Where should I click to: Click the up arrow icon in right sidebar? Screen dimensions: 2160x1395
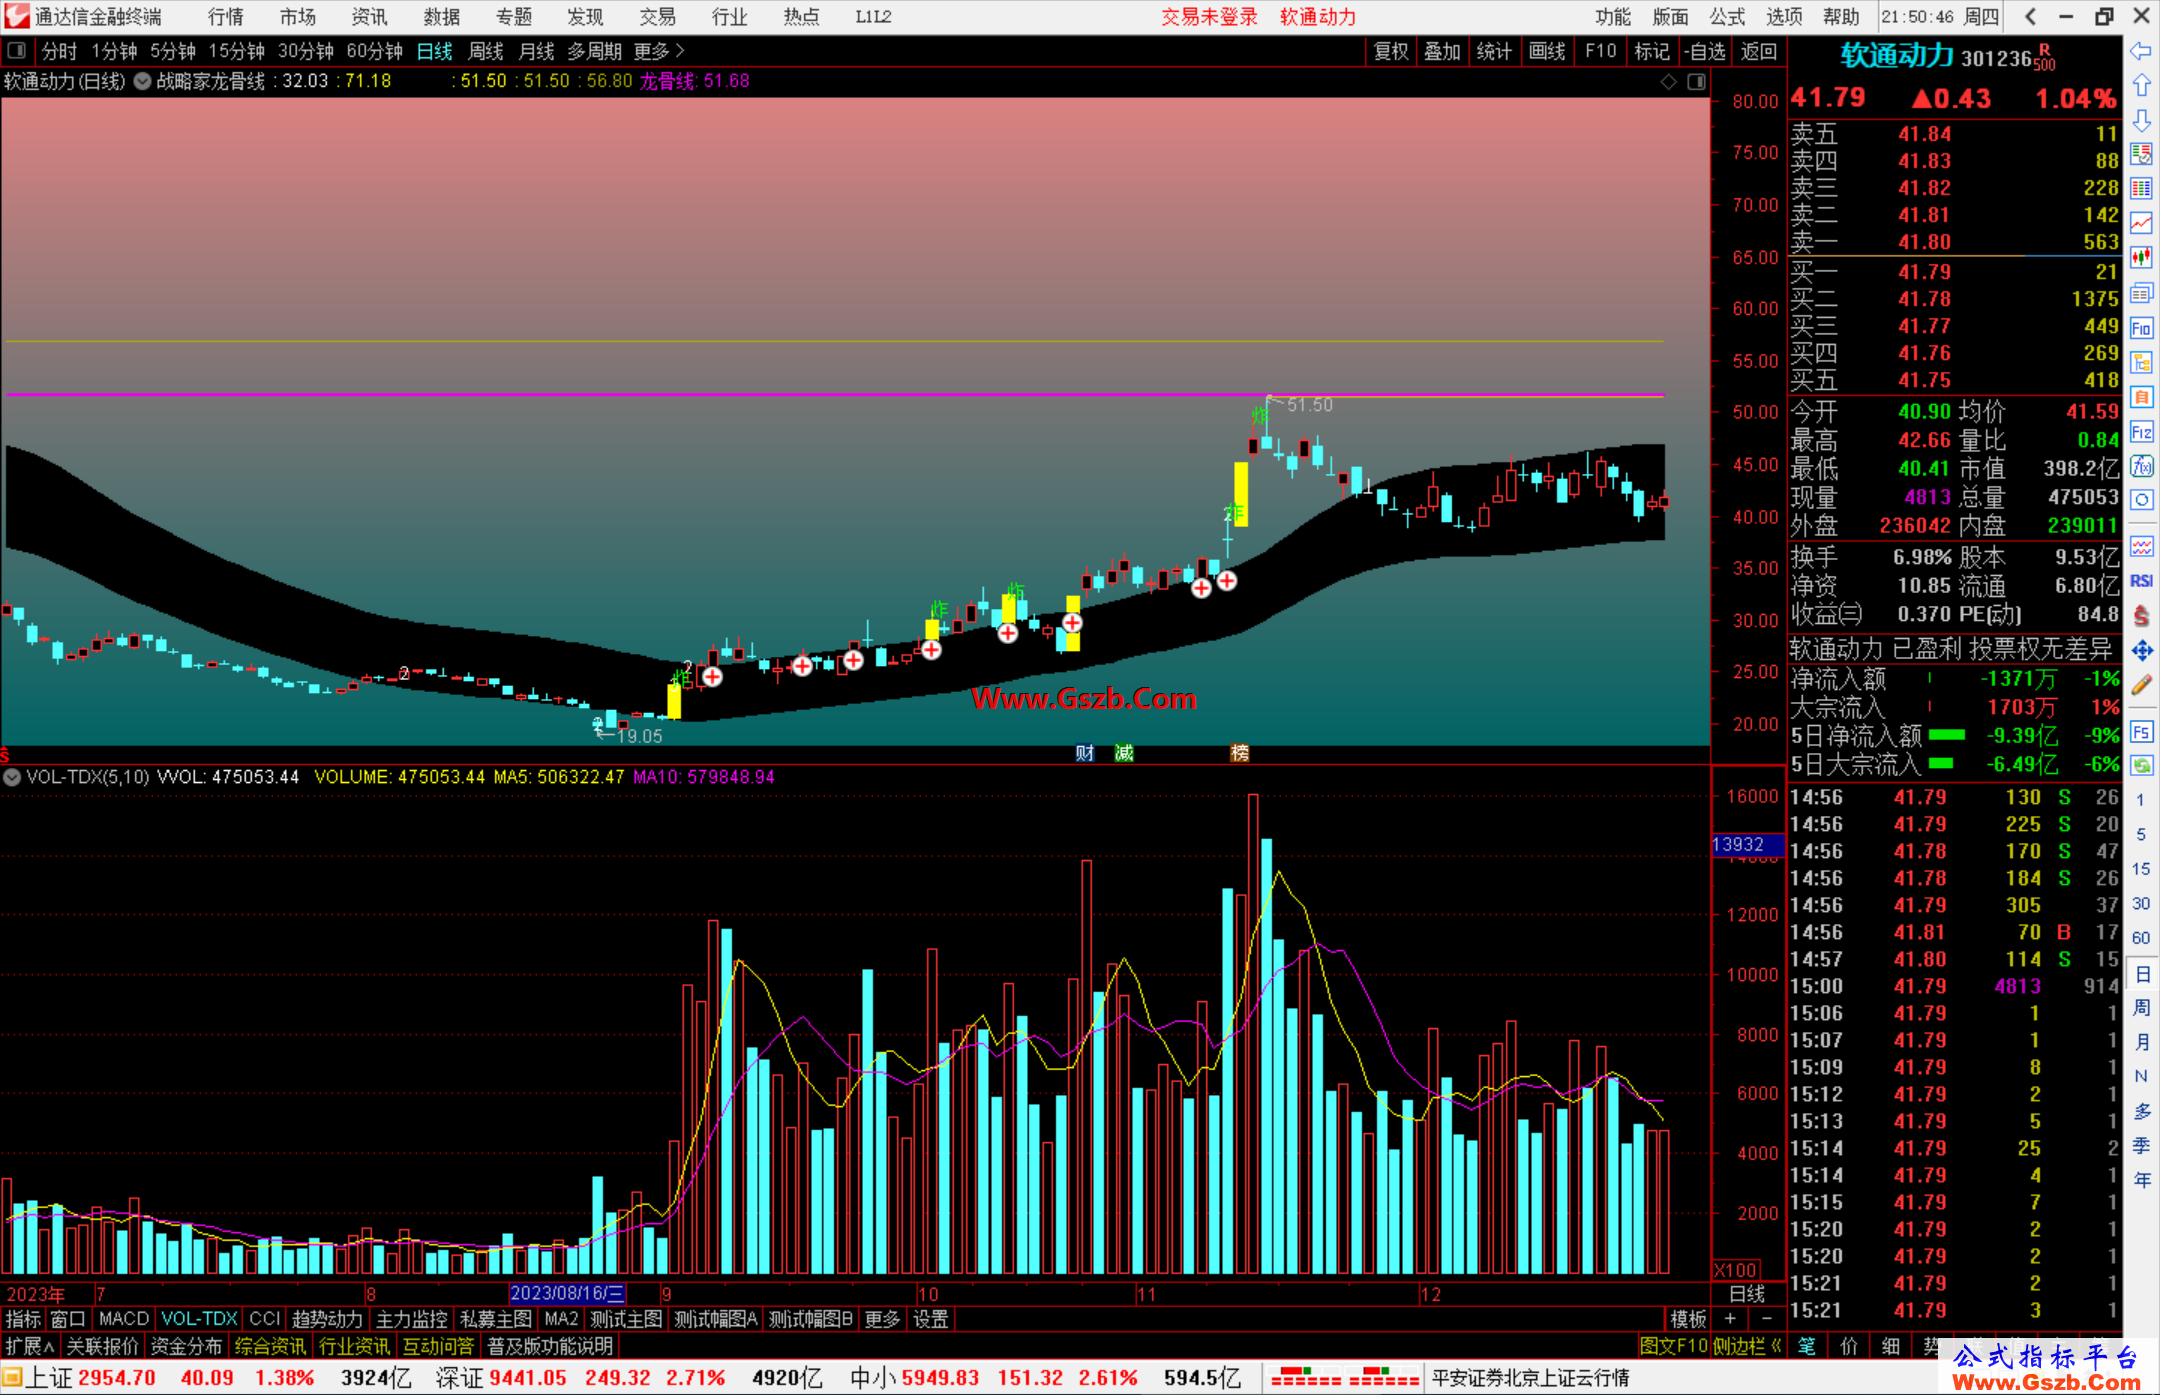(x=2141, y=86)
